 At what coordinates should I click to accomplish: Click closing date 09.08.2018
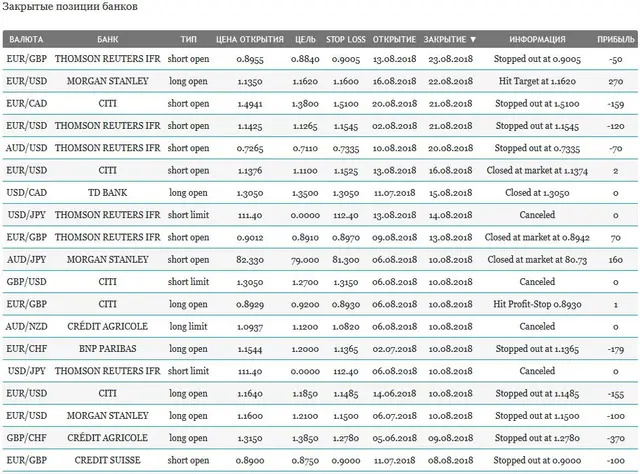(451, 438)
